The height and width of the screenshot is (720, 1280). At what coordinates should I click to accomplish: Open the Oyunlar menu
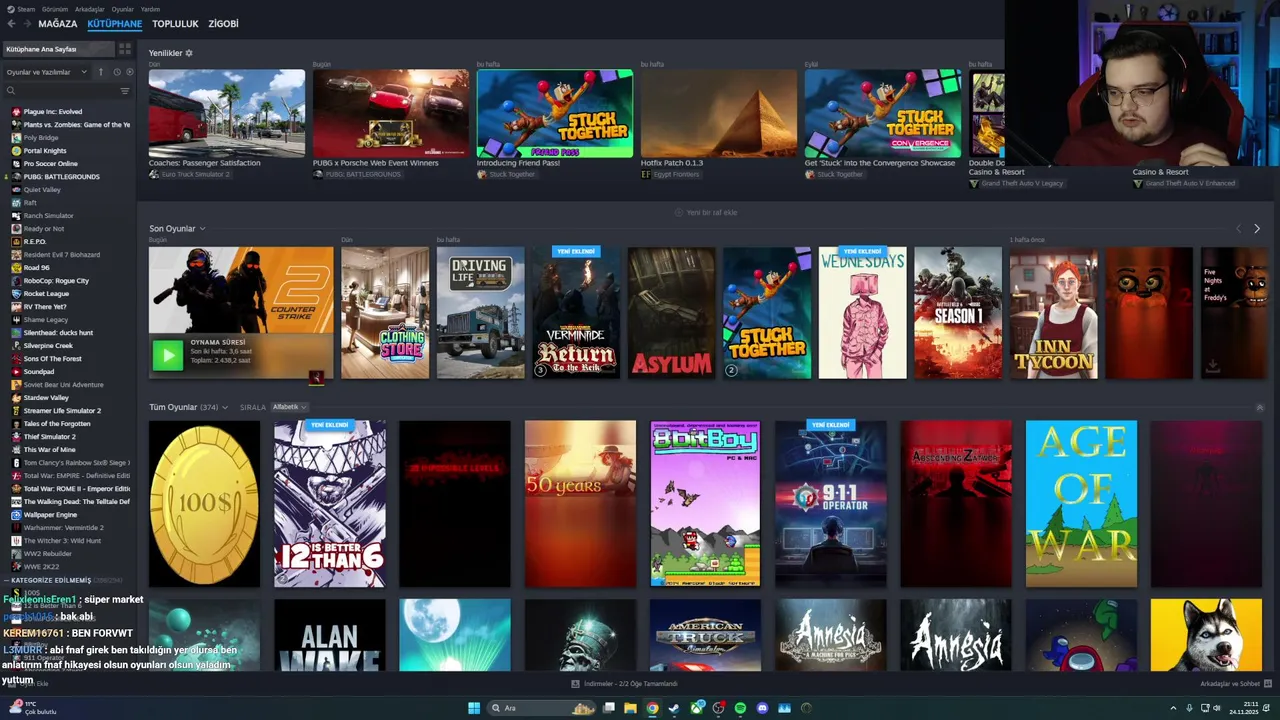pyautogui.click(x=122, y=8)
